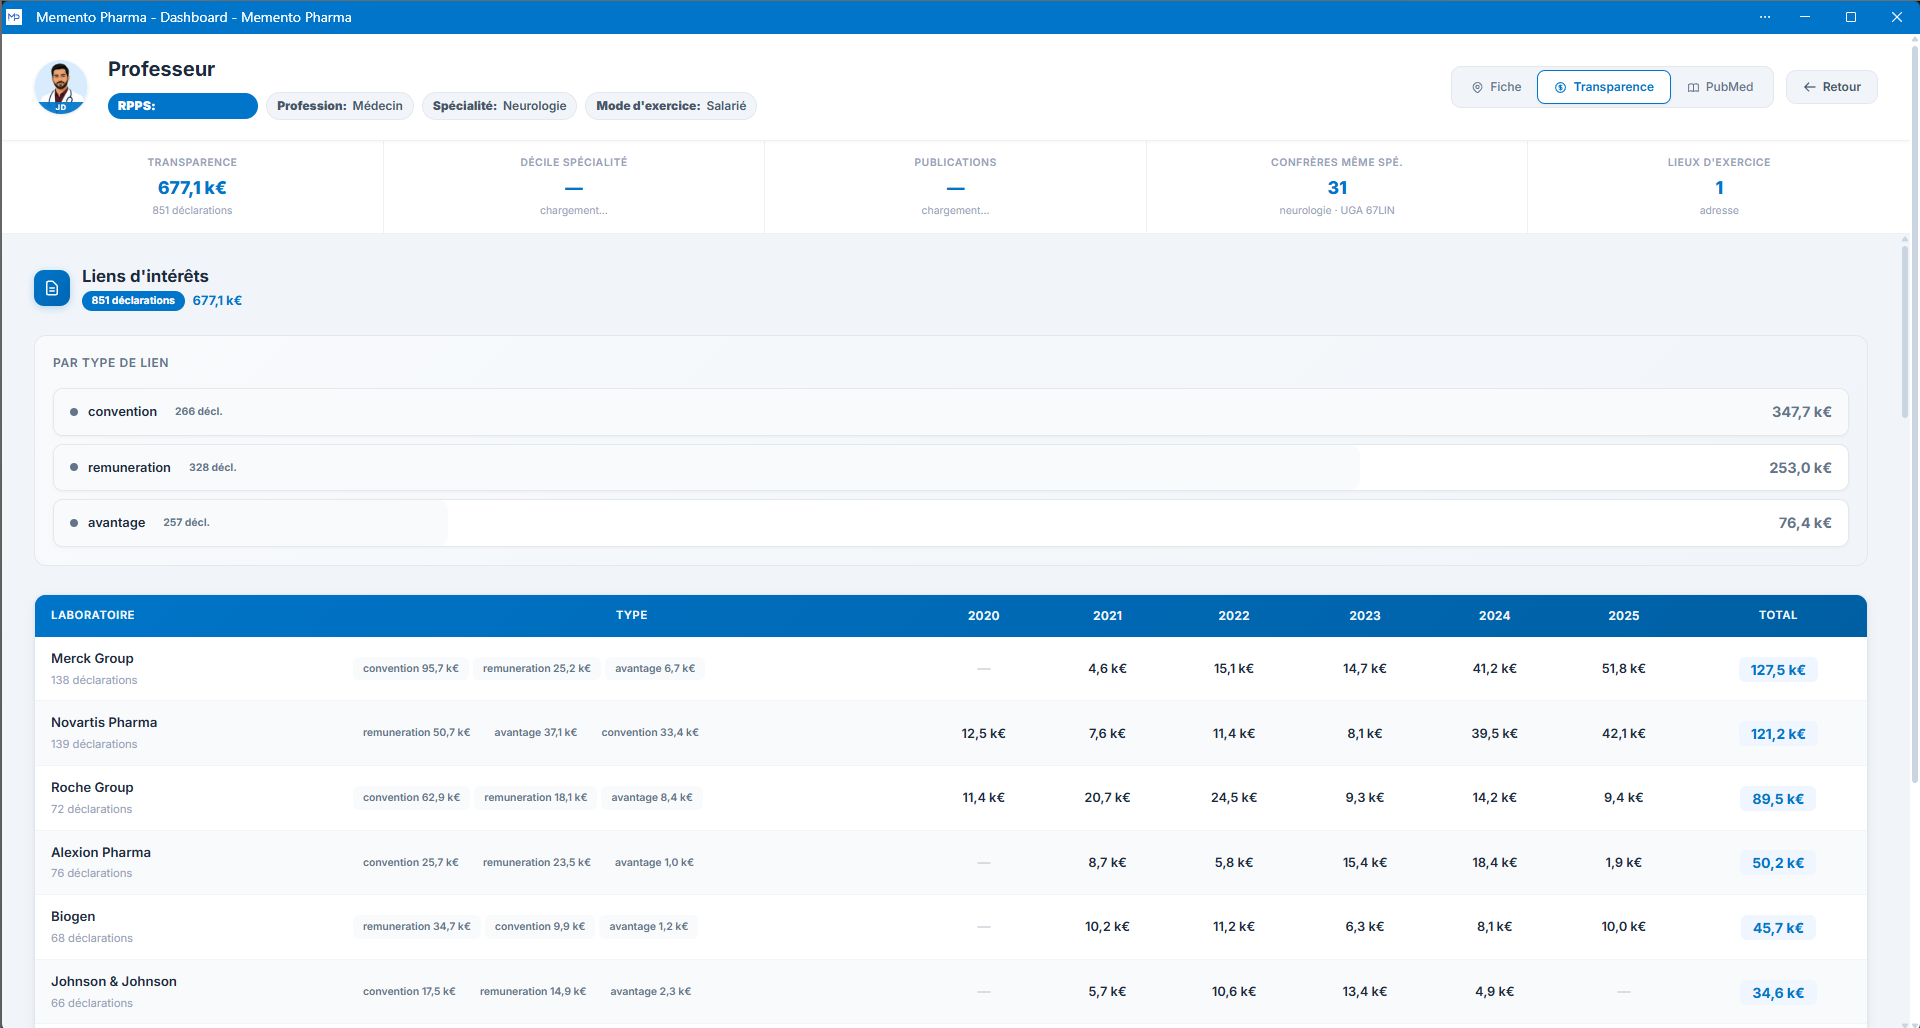
Task: Click the 2020 column header
Action: point(984,616)
